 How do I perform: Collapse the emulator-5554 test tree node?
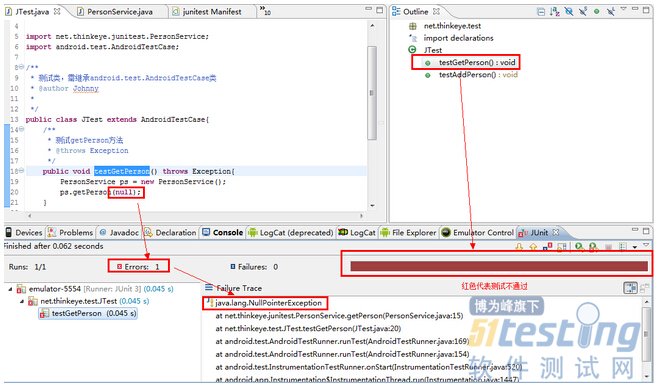point(10,289)
